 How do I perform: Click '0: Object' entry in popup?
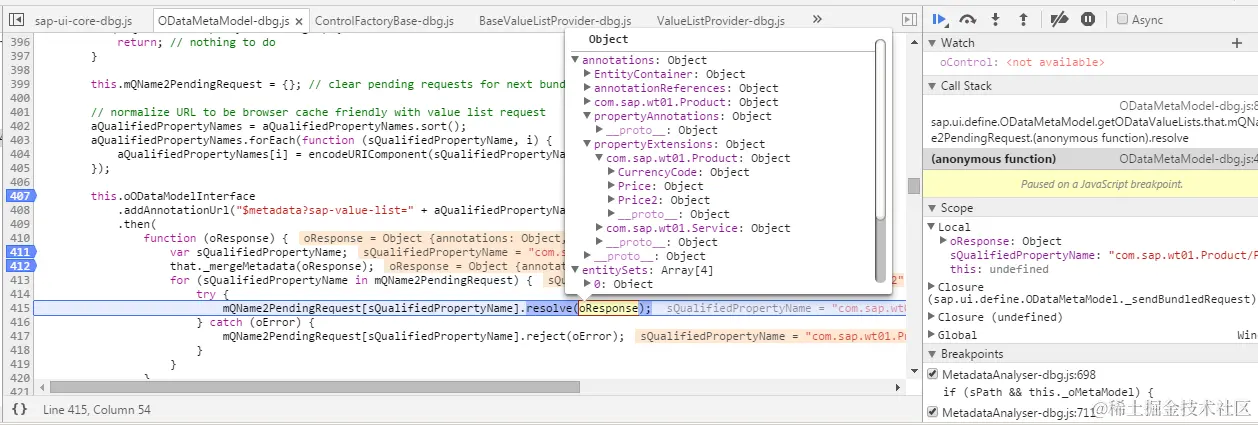pyautogui.click(x=623, y=284)
